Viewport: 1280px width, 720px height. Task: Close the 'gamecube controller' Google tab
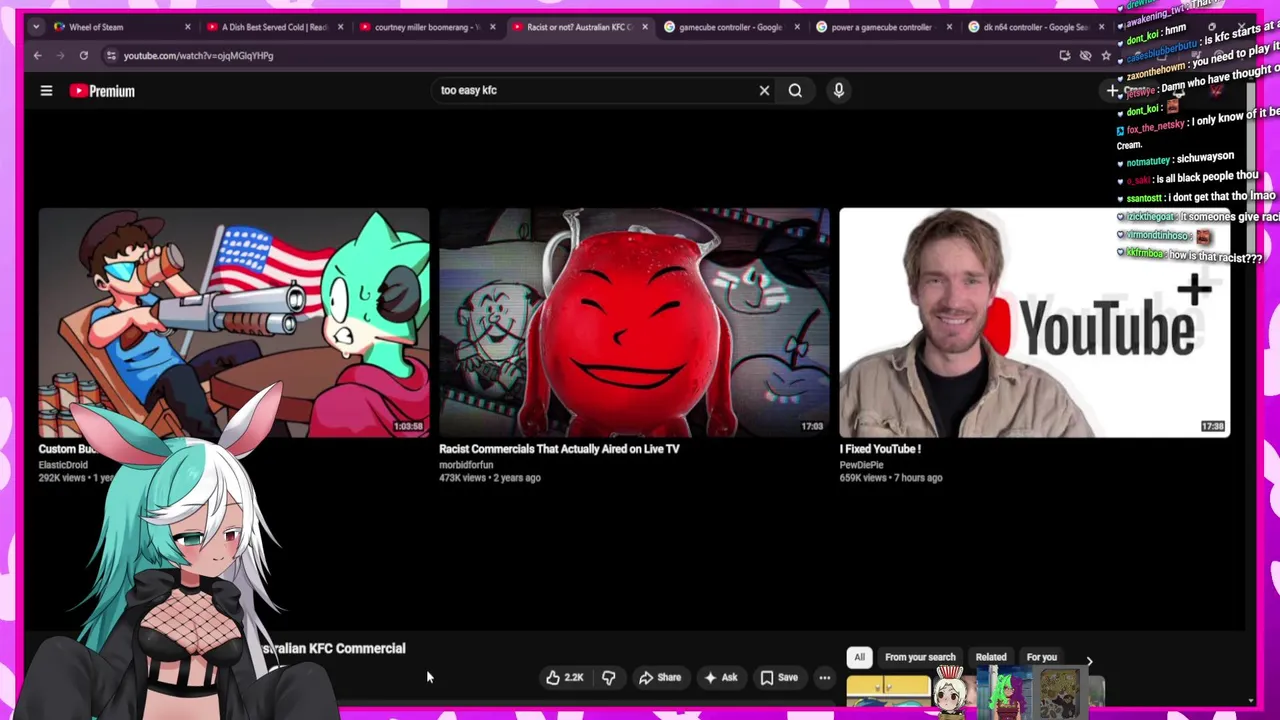(x=797, y=27)
